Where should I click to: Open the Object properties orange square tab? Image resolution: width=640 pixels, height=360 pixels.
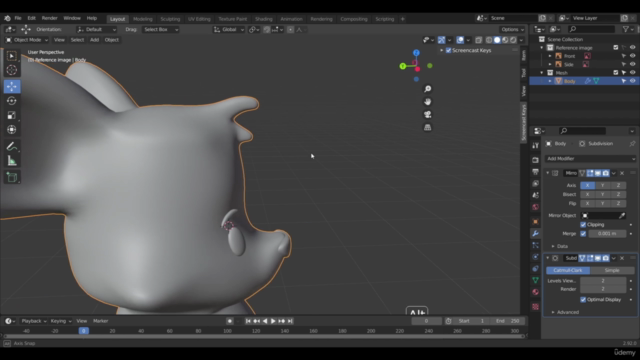(536, 222)
